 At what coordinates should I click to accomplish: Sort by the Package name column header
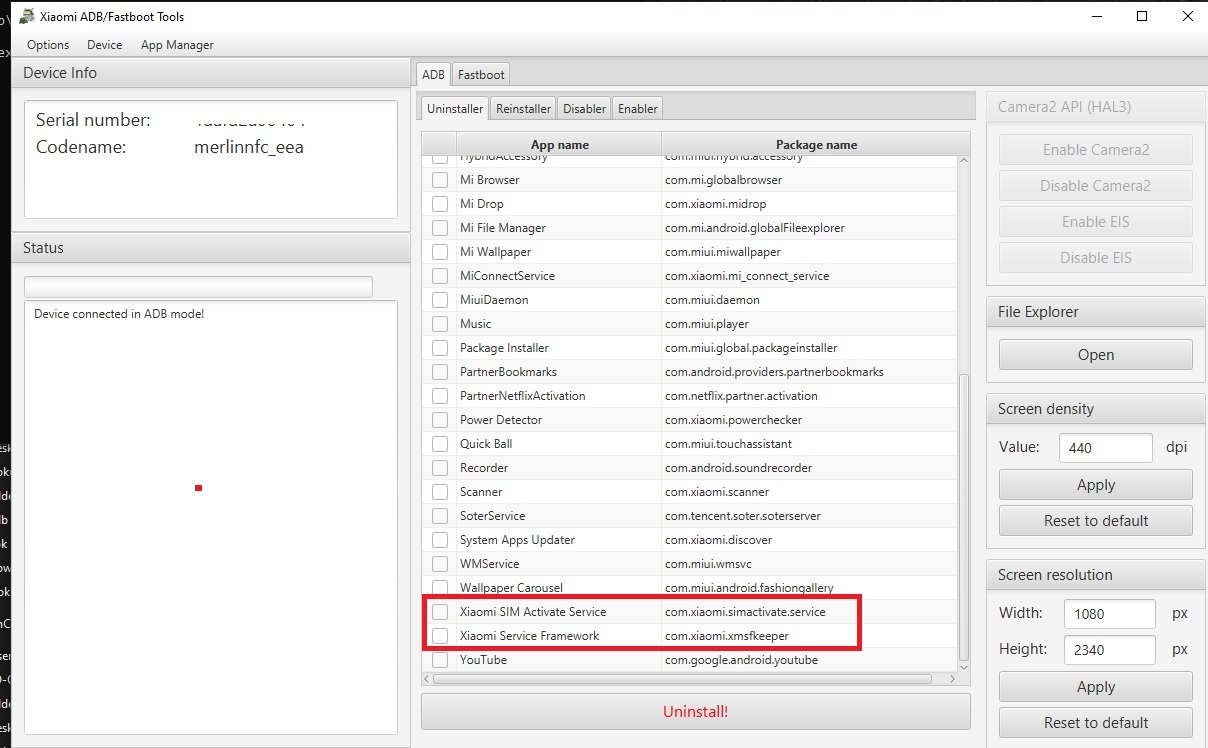(x=816, y=145)
